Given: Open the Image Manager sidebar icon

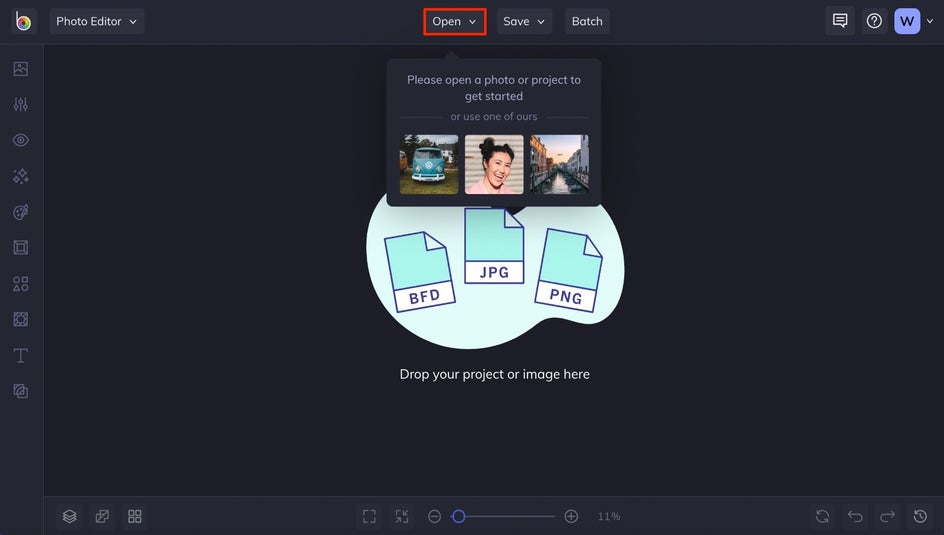Looking at the screenshot, I should click(20, 69).
